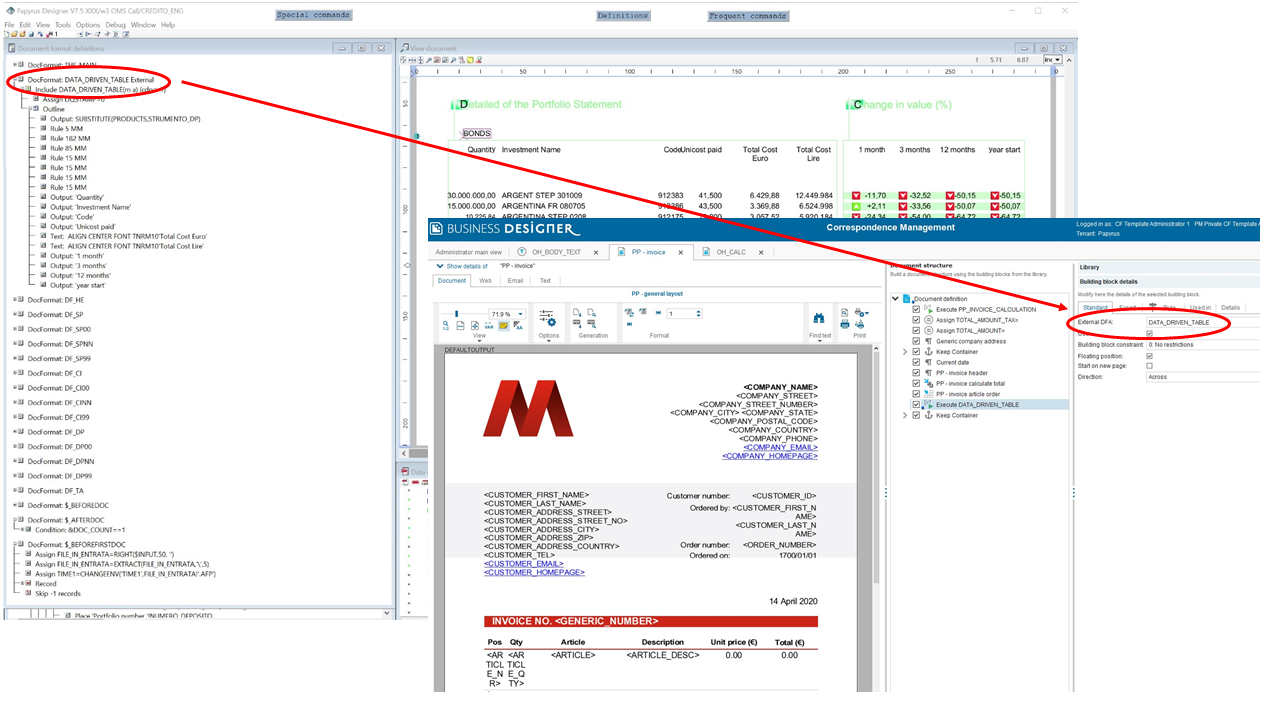Click the yellow highlight icon in the View group

coord(504,325)
